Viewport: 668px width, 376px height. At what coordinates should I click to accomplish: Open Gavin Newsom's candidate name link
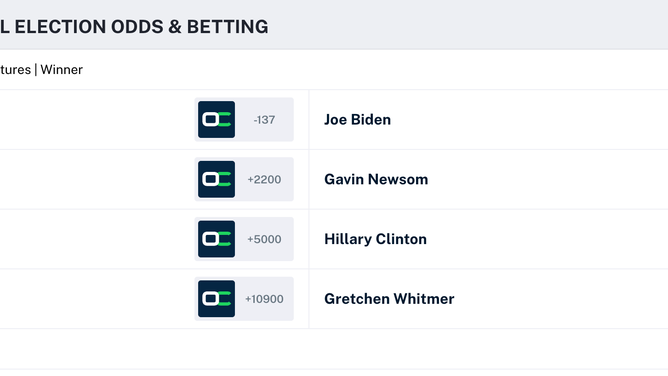pos(376,179)
